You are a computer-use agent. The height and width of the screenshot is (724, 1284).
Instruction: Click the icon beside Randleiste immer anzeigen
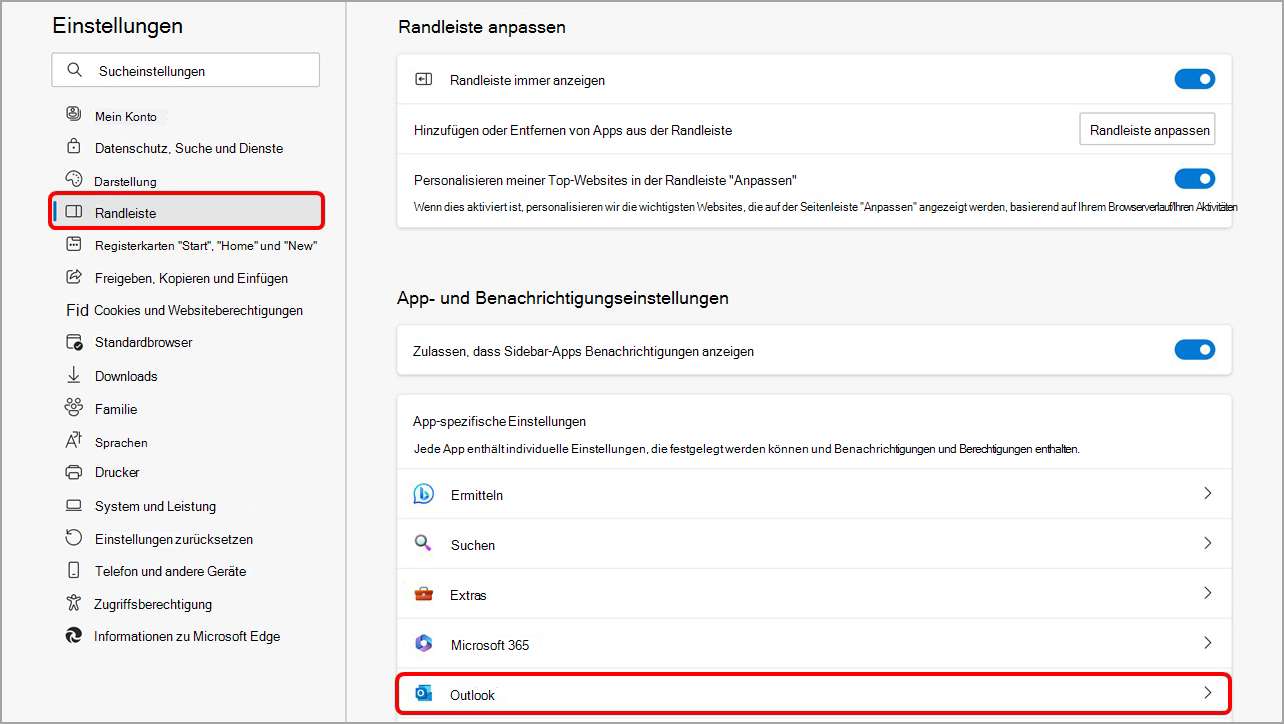tap(423, 79)
